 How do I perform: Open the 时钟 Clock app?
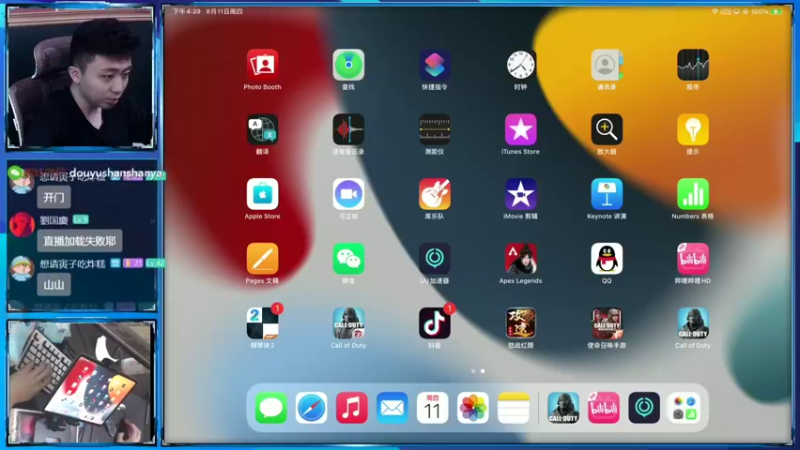pyautogui.click(x=520, y=65)
